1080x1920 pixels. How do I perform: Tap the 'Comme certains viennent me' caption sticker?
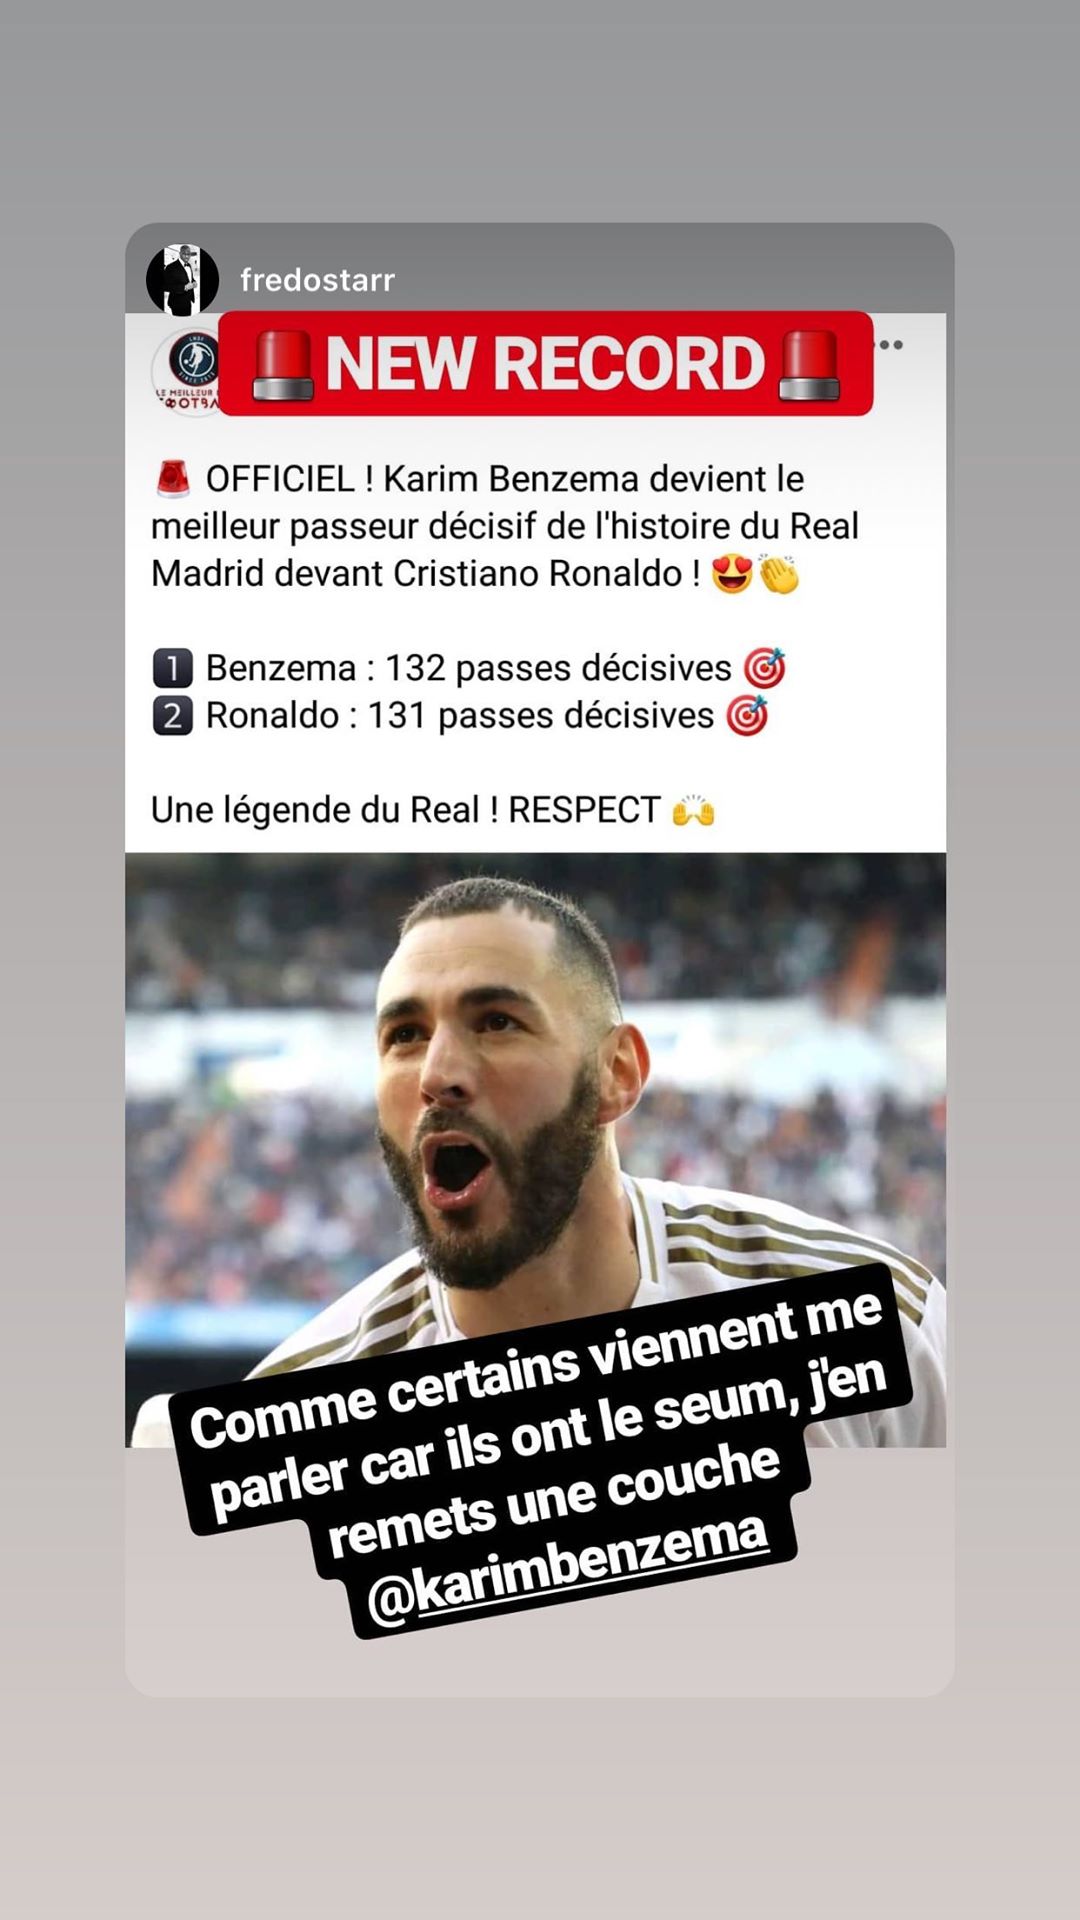[540, 1450]
